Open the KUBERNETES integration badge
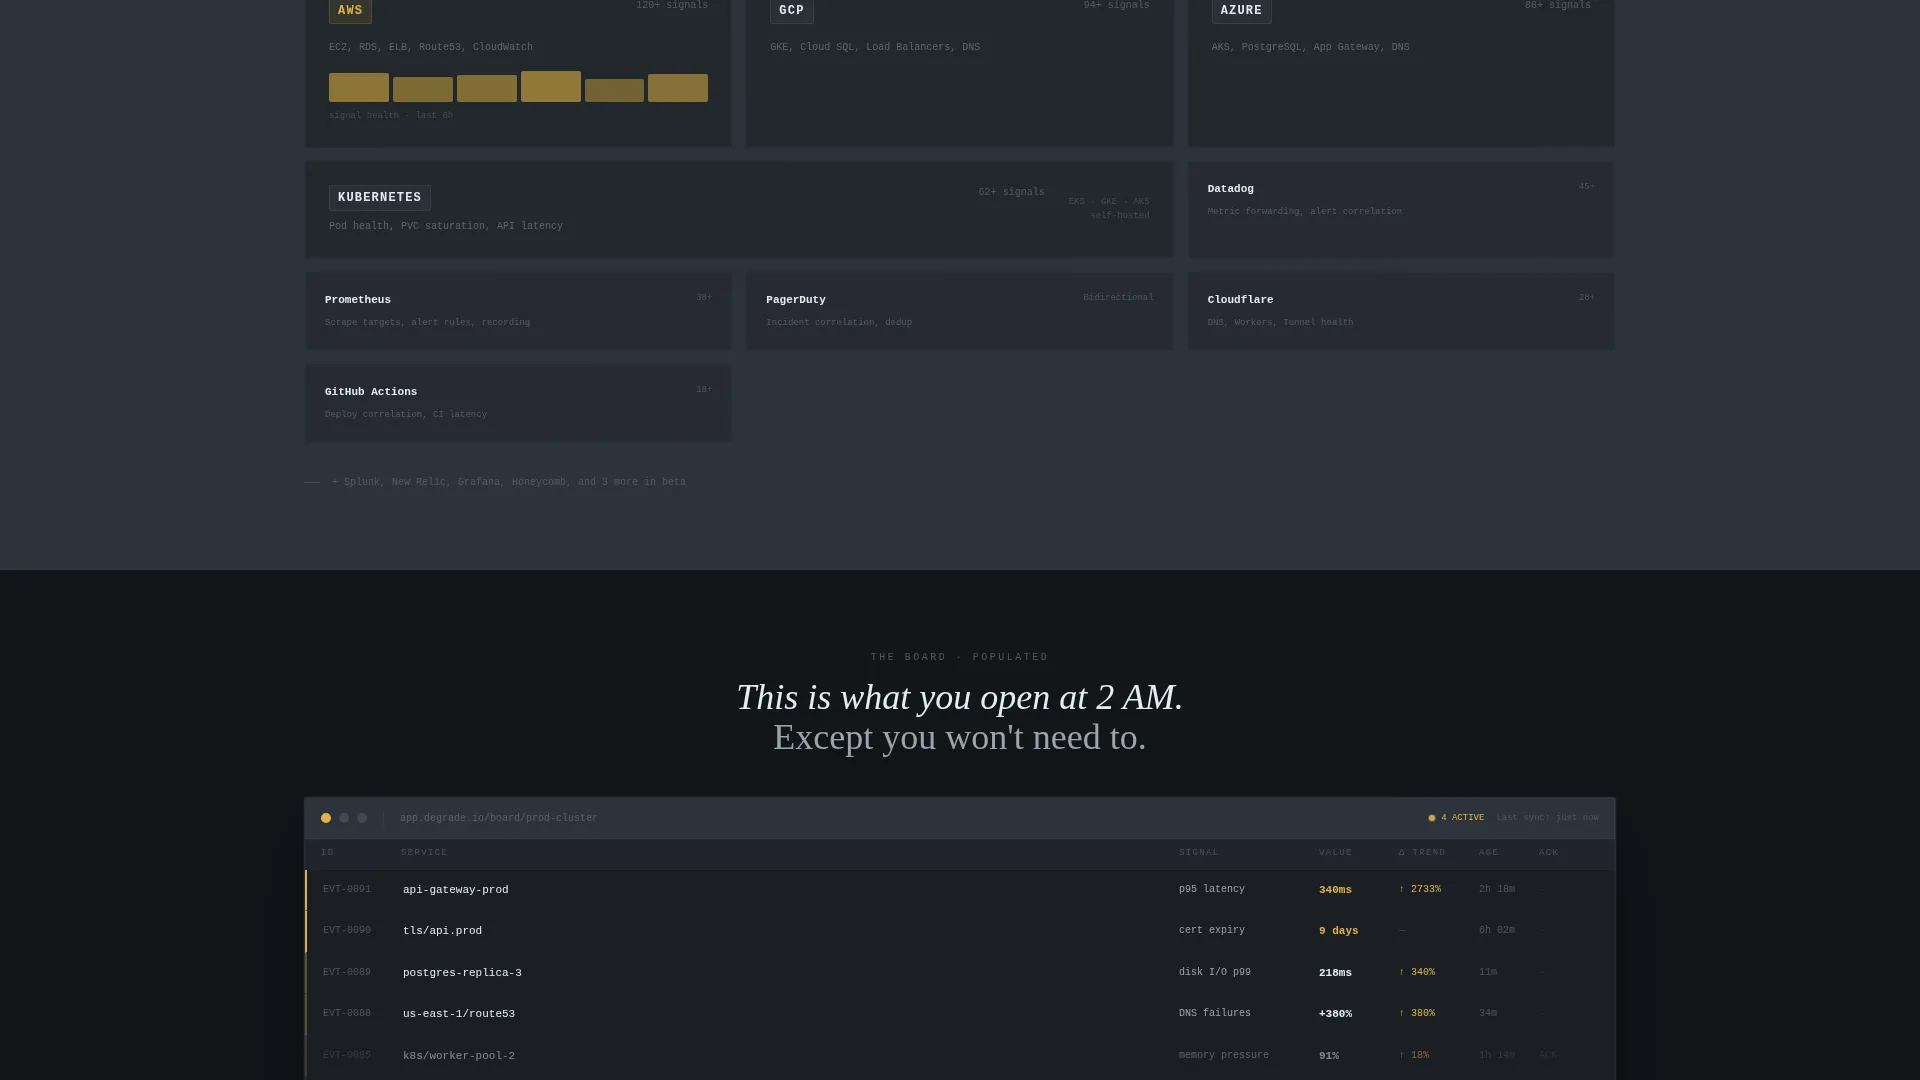 (x=380, y=198)
